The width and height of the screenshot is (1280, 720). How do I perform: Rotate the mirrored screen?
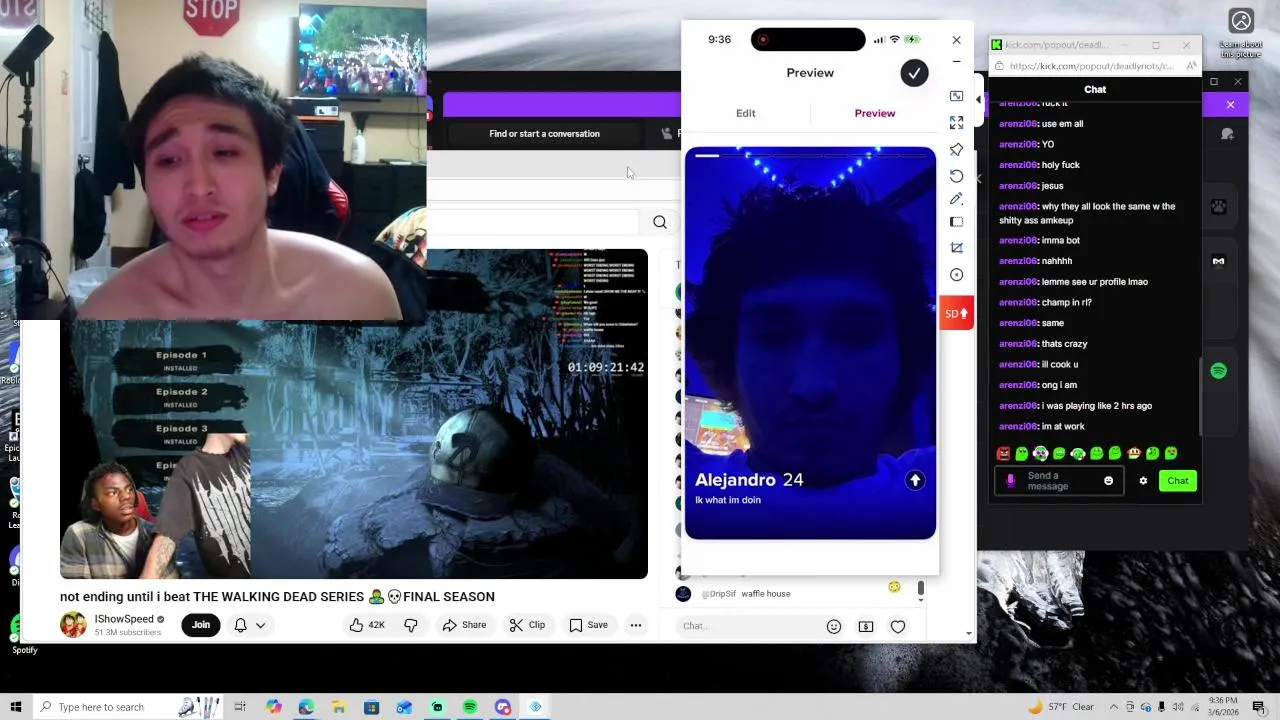click(x=957, y=175)
